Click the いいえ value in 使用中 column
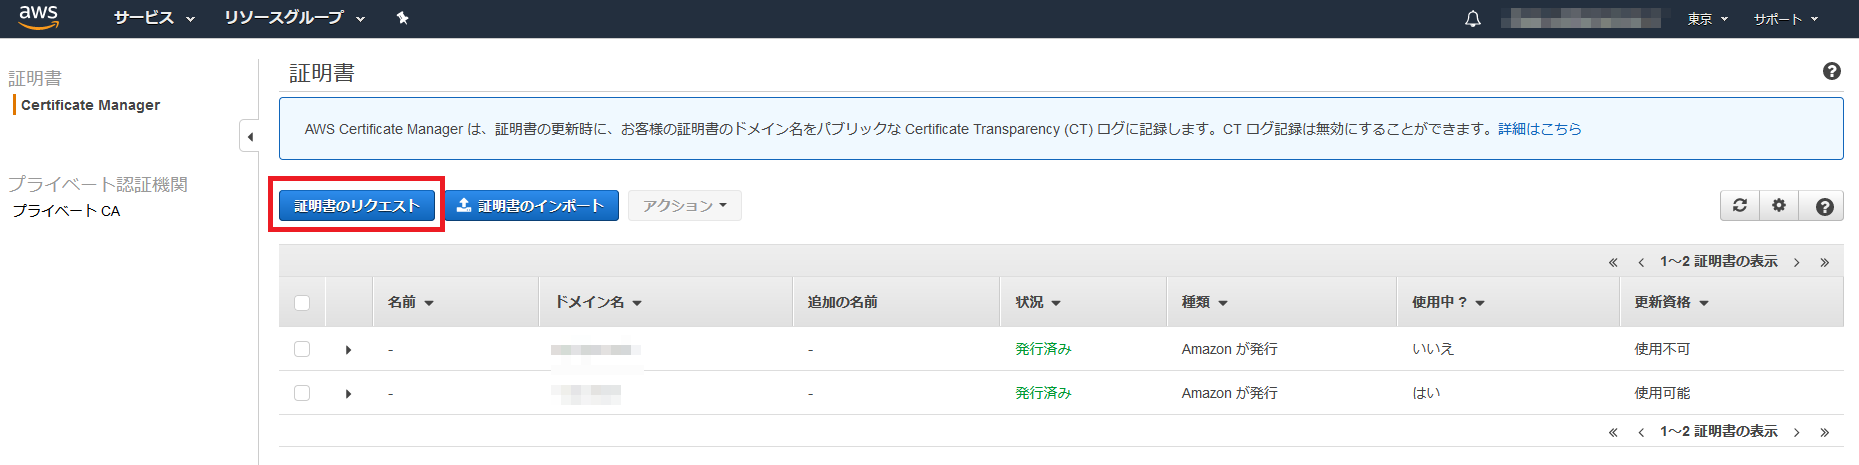1859x465 pixels. pyautogui.click(x=1433, y=349)
